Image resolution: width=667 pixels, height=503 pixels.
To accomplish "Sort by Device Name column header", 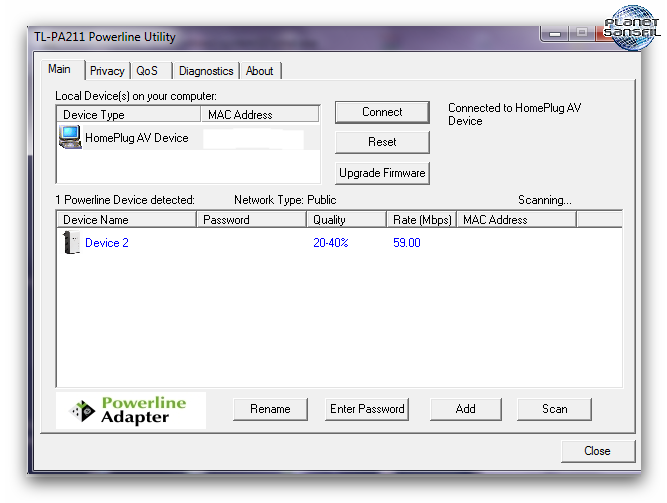I will pos(127,220).
